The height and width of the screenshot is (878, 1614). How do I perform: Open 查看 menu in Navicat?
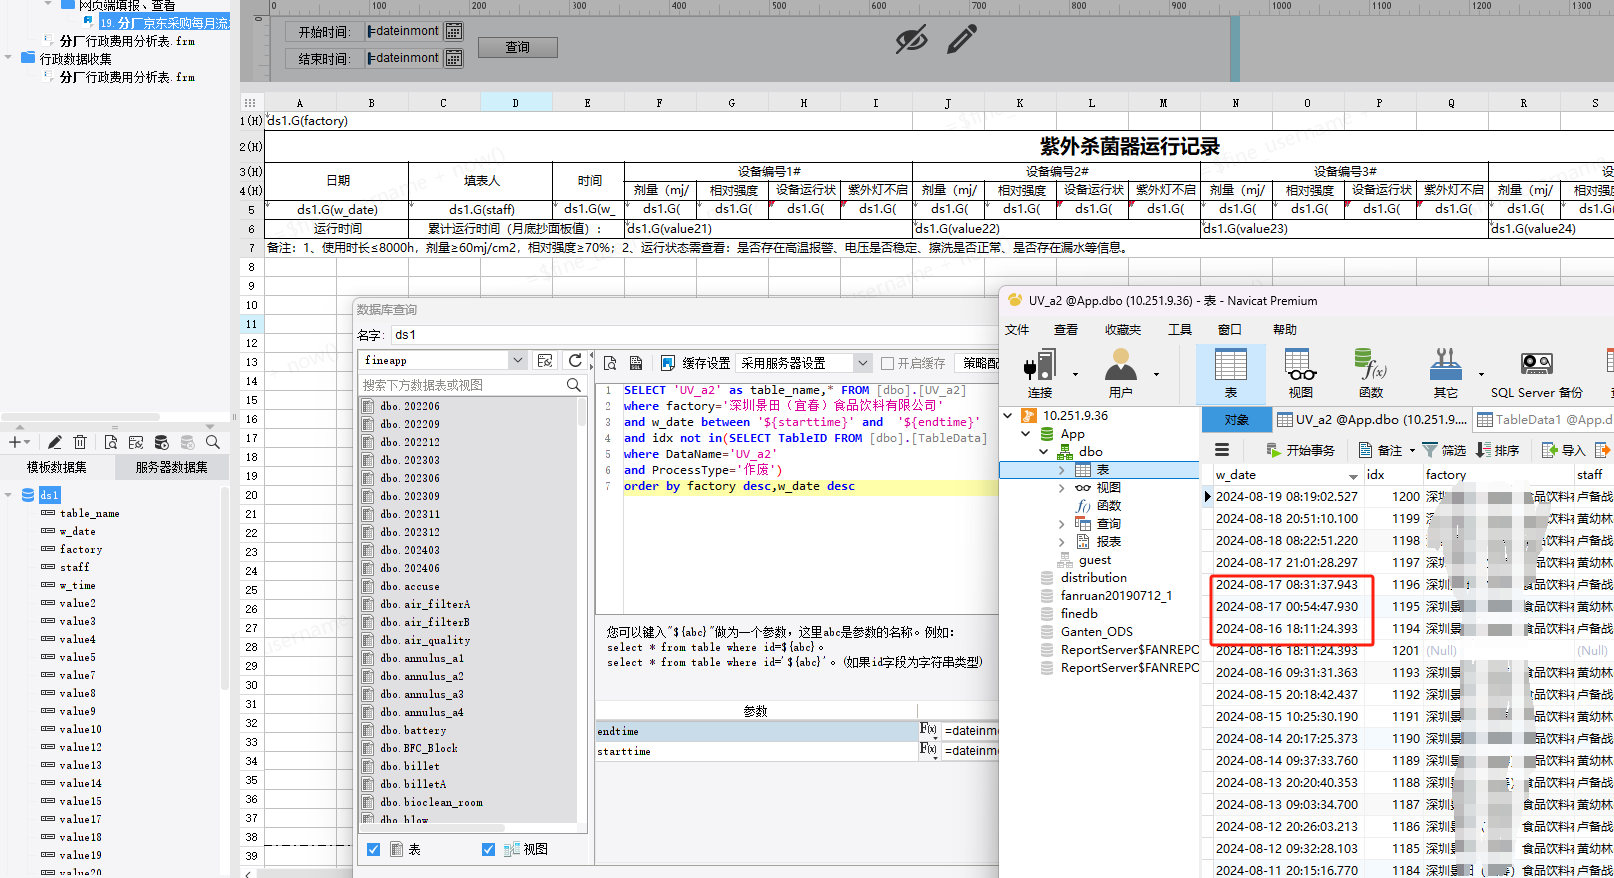point(1066,329)
